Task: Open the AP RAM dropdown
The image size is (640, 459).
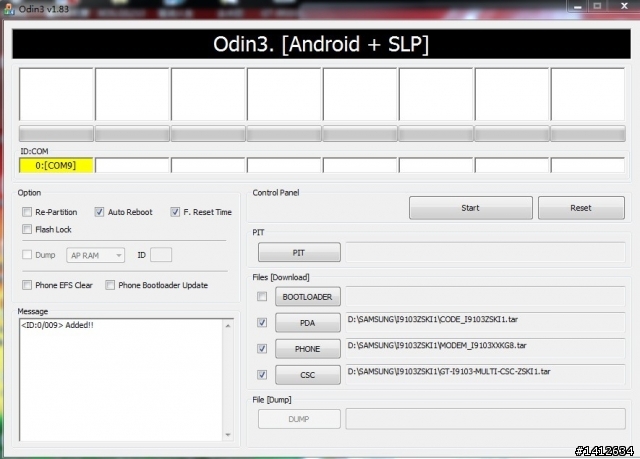Action: click(x=96, y=255)
